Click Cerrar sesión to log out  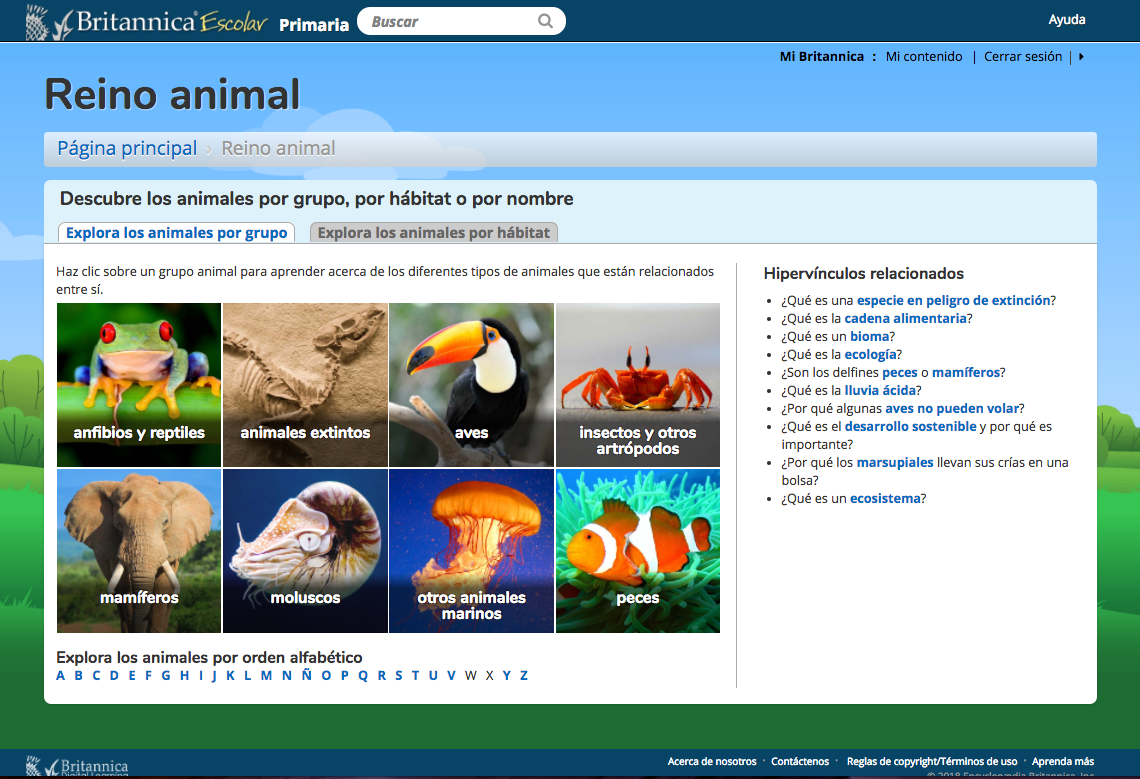pos(1022,57)
